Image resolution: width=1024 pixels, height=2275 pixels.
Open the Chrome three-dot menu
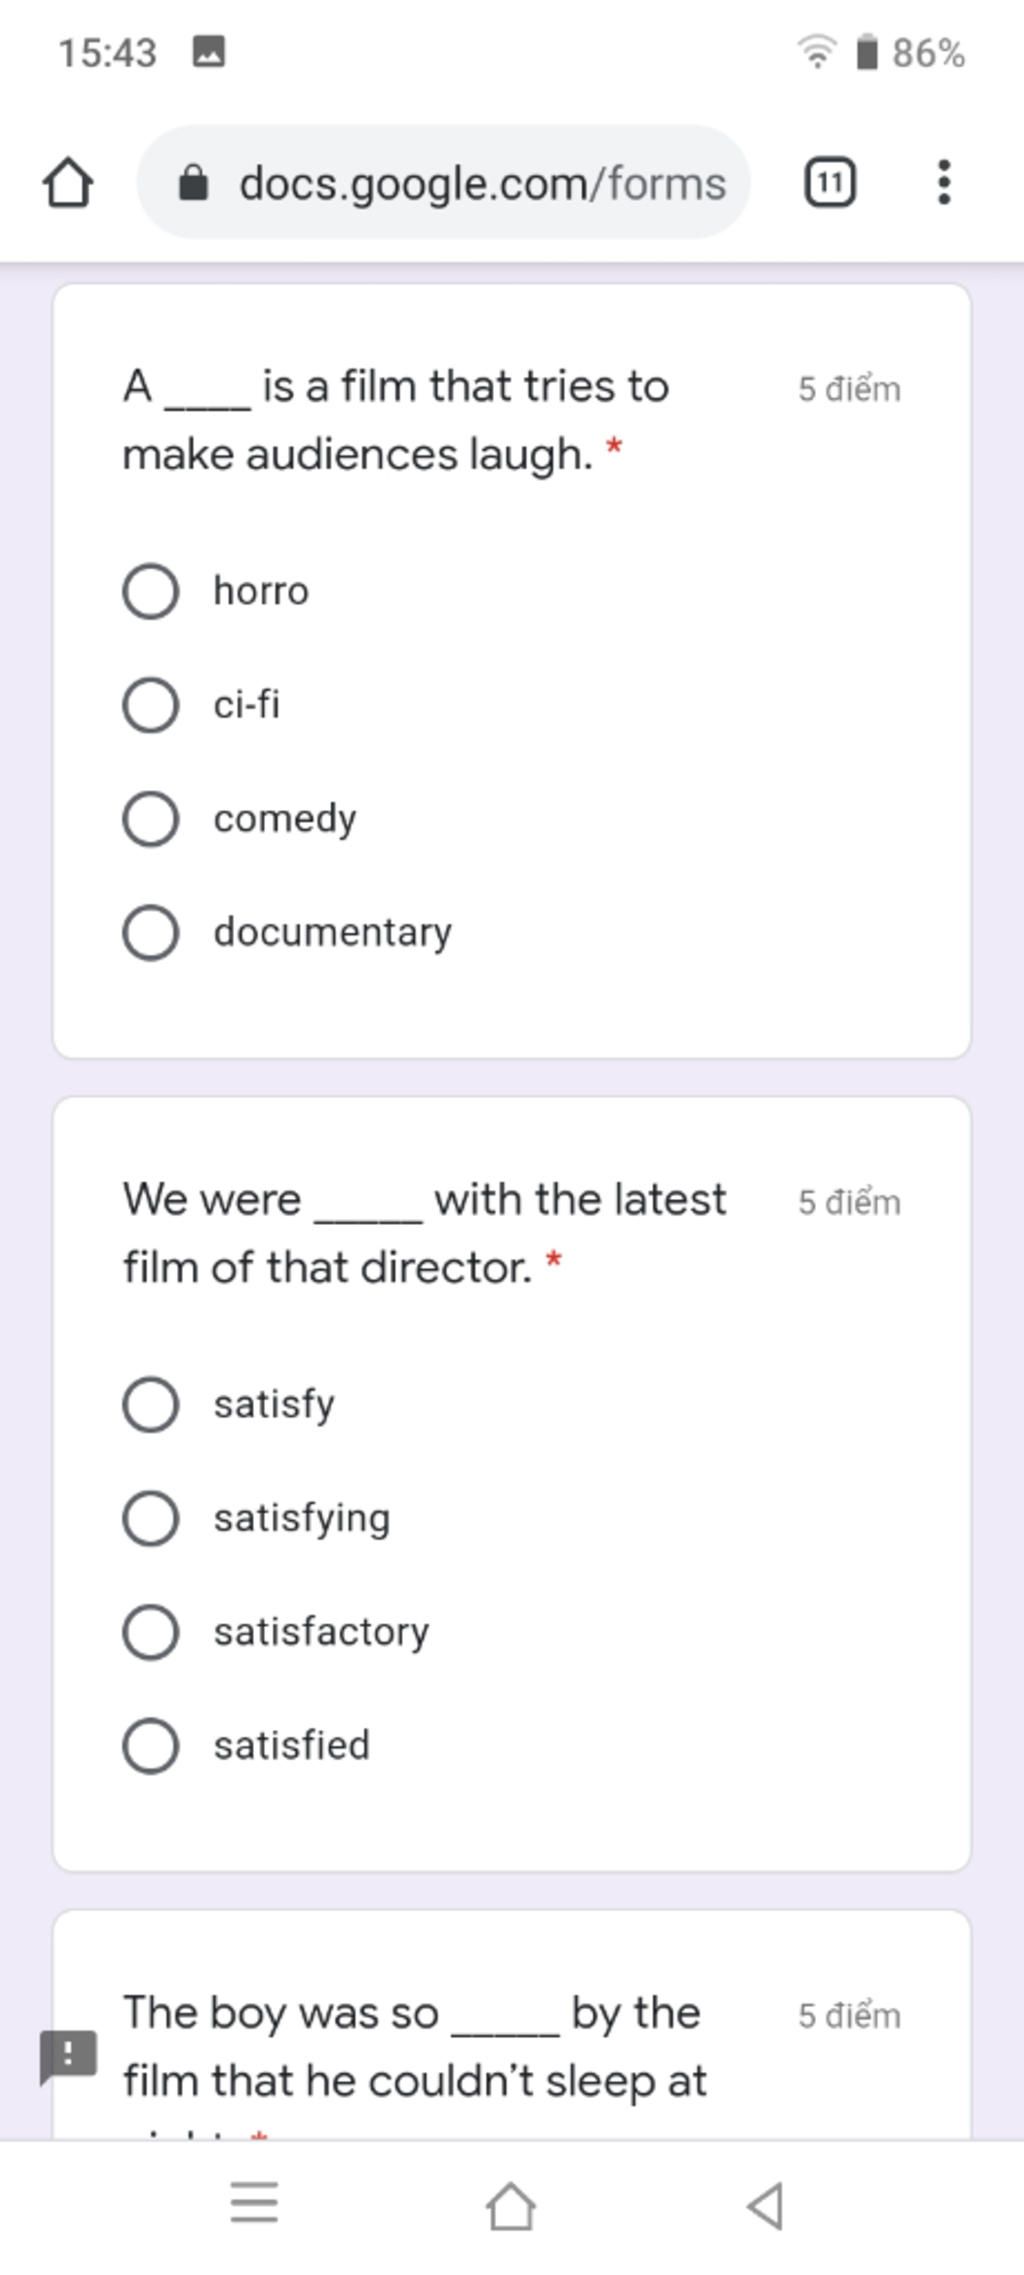943,182
